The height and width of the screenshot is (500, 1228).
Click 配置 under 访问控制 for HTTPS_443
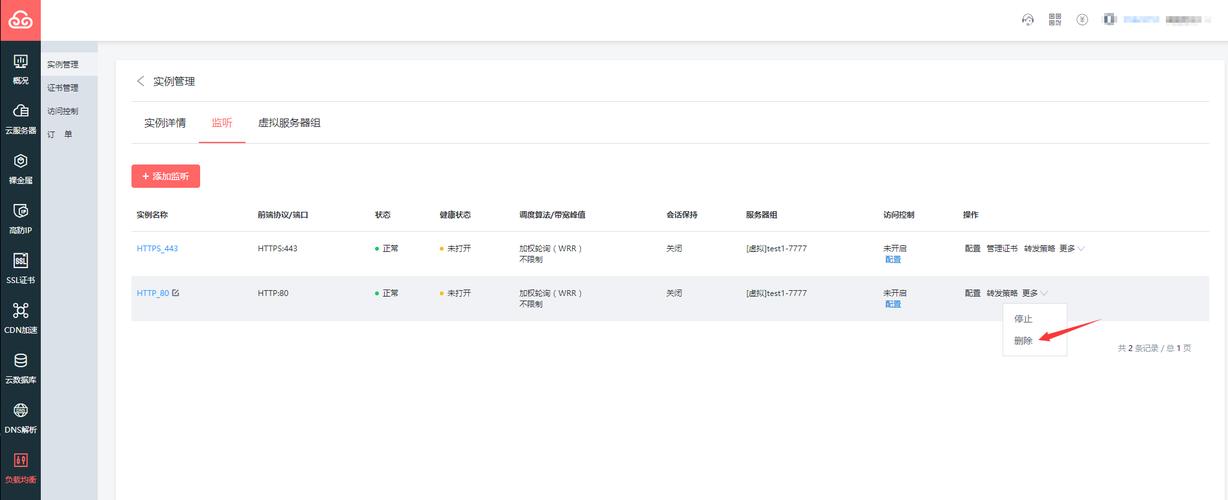pos(892,259)
